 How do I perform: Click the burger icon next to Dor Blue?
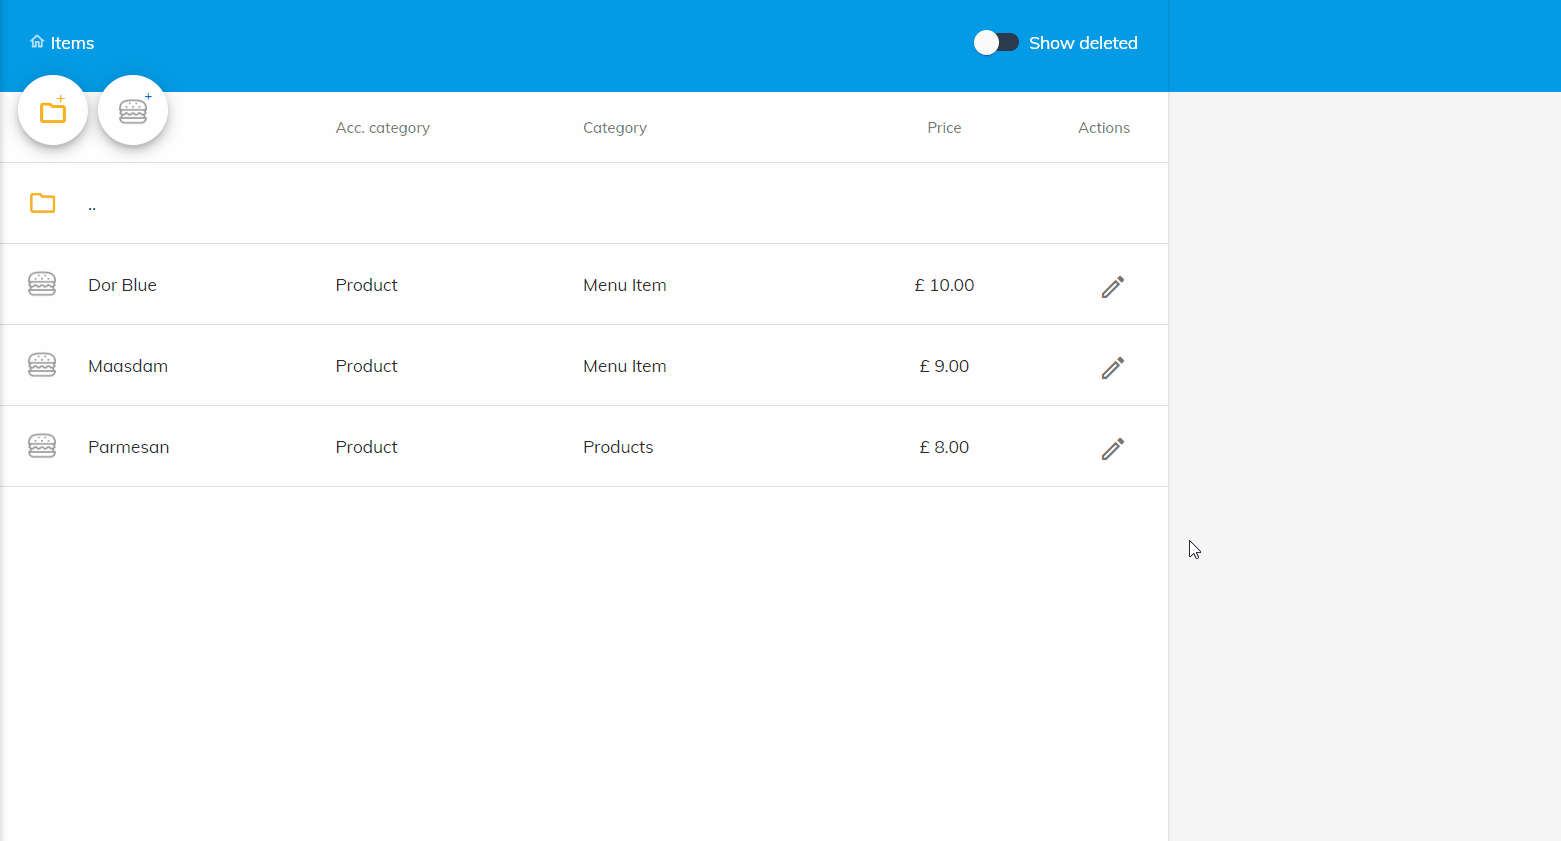[42, 284]
